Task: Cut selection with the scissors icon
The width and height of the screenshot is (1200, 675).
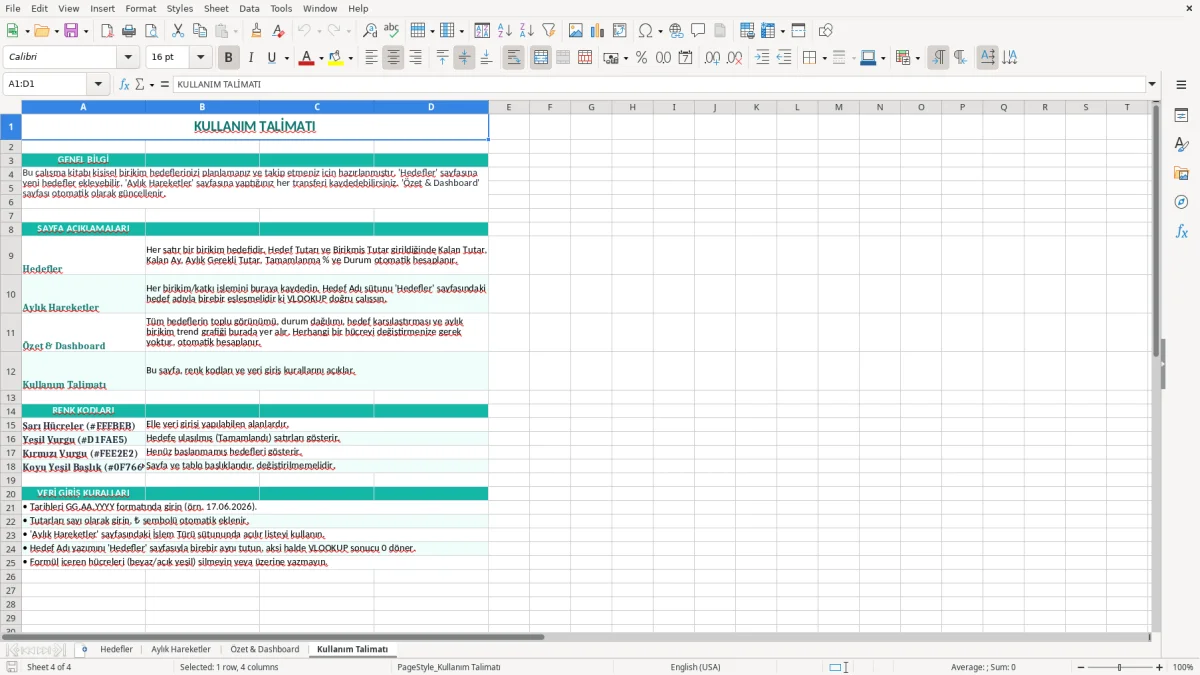Action: click(x=177, y=31)
